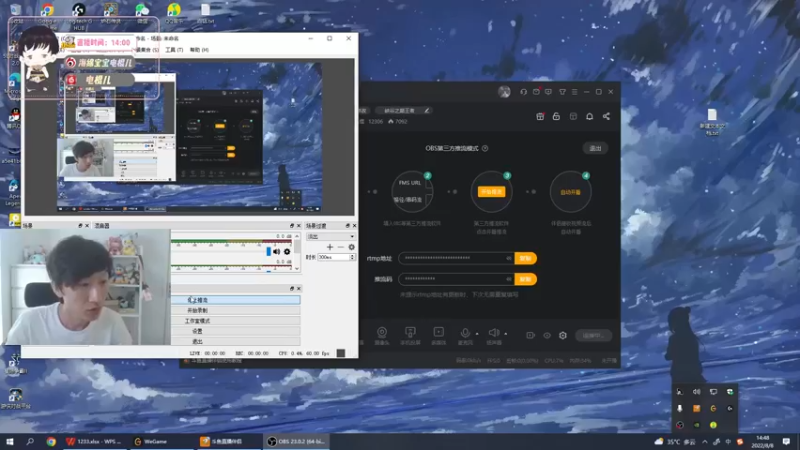Float the 混音器 dock panel
Image resolution: width=800 pixels, height=450 pixels.
[292, 226]
